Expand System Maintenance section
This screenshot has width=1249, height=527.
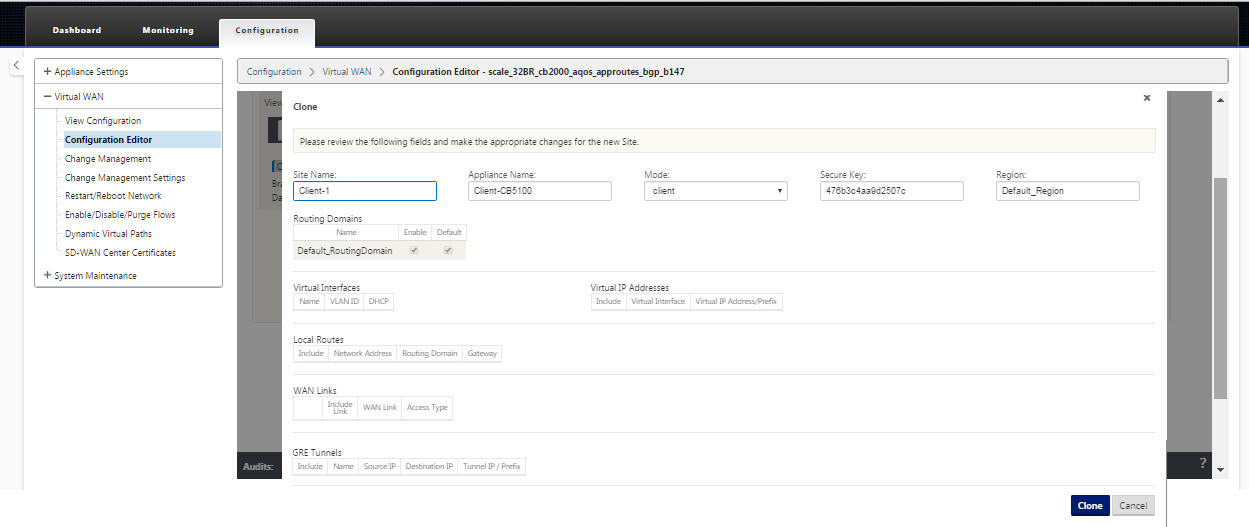click(x=48, y=276)
